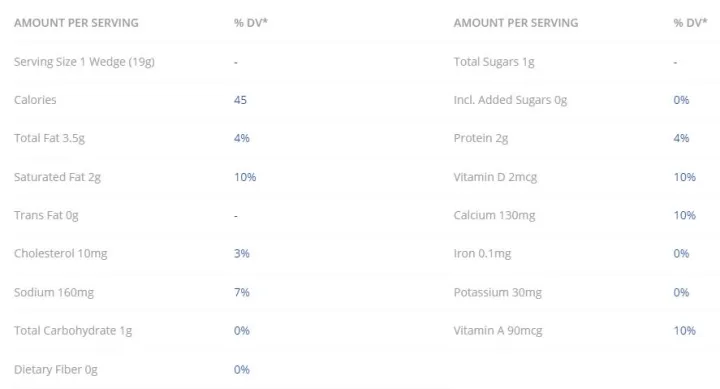Select the Protein 2g label
Screen dimensions: 720x389
(x=481, y=138)
